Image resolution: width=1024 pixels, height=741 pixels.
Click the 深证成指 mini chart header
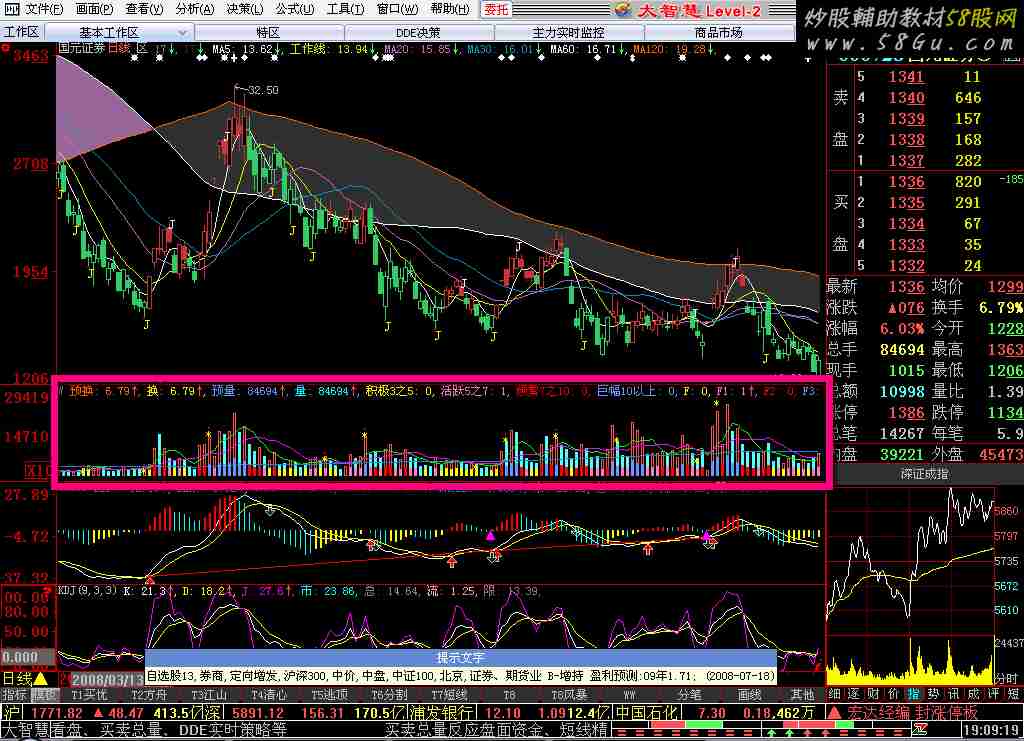(x=924, y=475)
